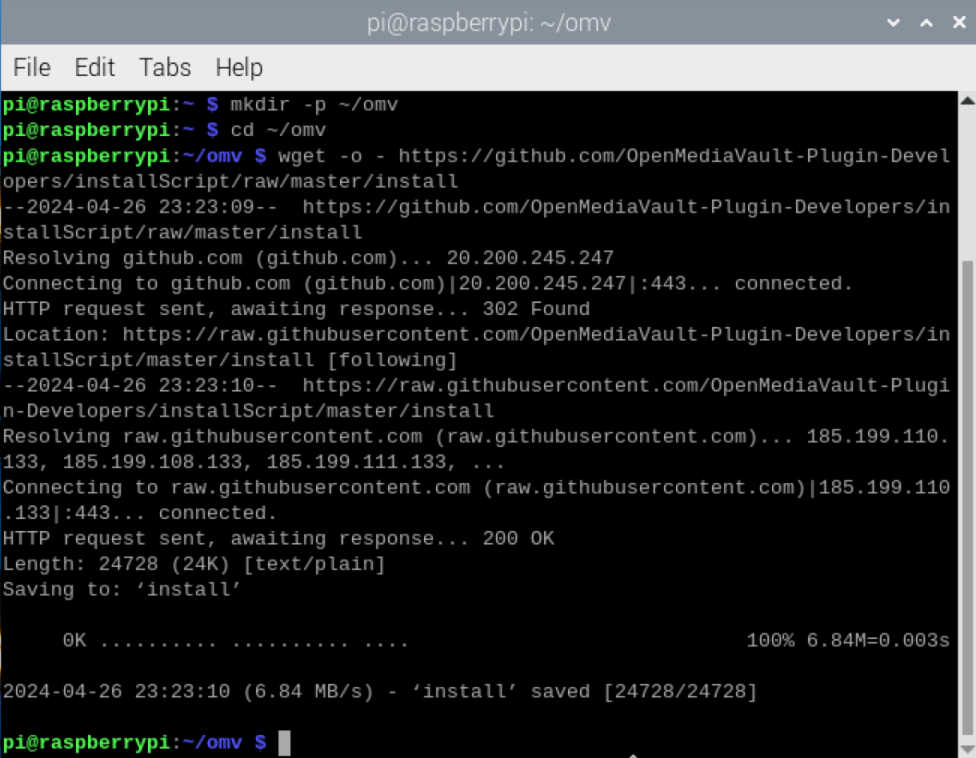Click the '--2024-04-26 23:23:10--' timestamp
Viewport: 976px width, 758px height.
140,385
